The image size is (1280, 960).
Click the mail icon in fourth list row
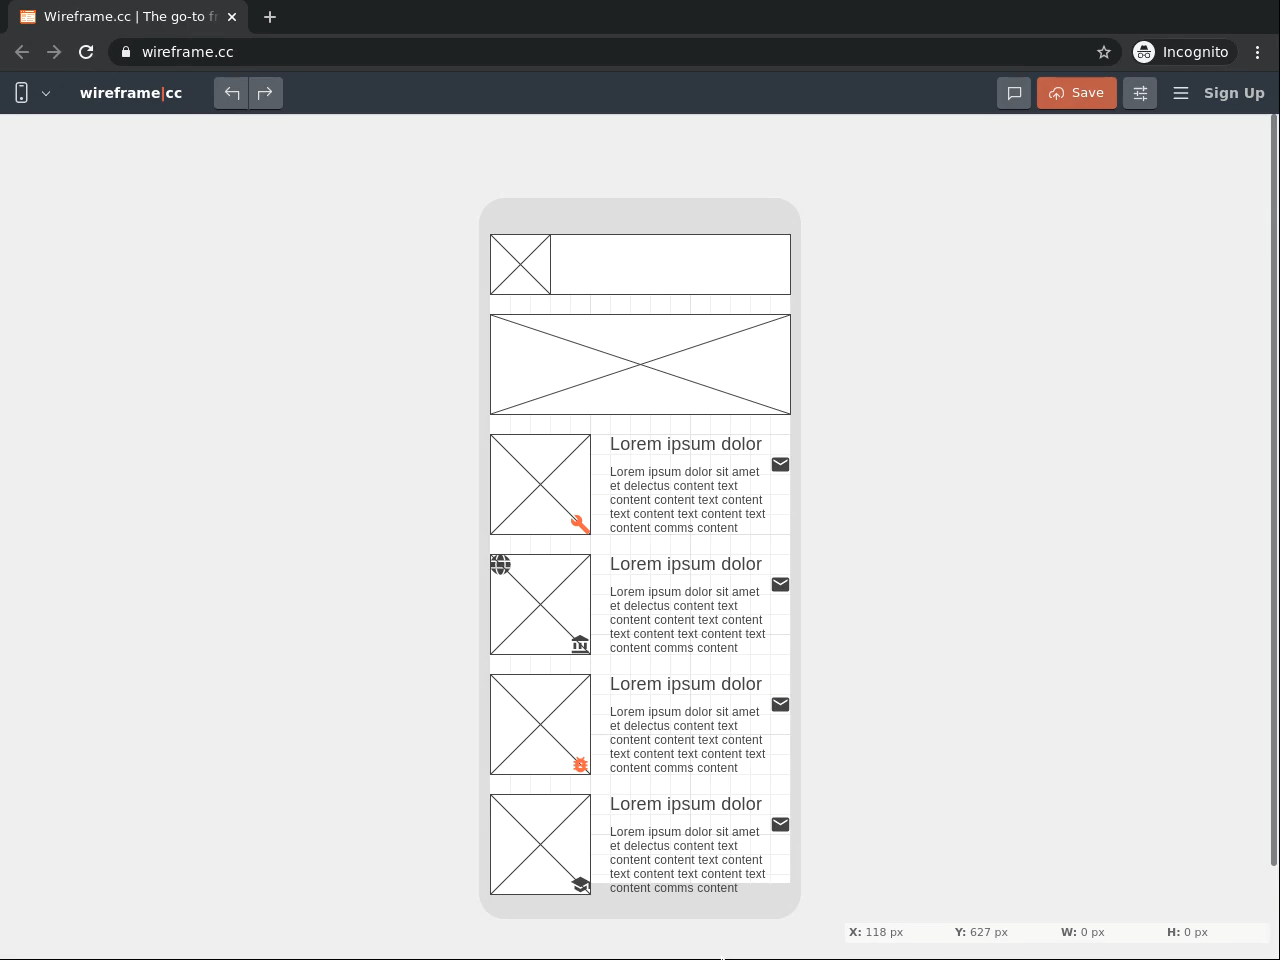click(x=780, y=824)
